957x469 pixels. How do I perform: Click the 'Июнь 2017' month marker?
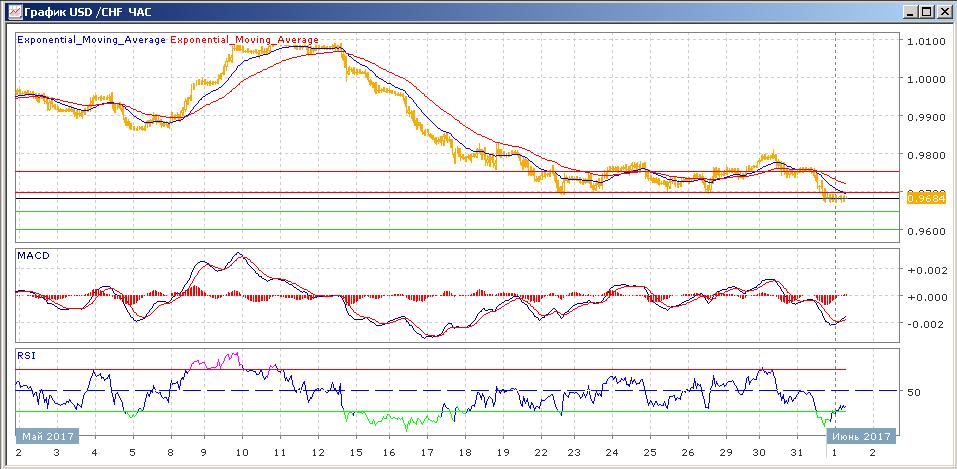(x=858, y=436)
